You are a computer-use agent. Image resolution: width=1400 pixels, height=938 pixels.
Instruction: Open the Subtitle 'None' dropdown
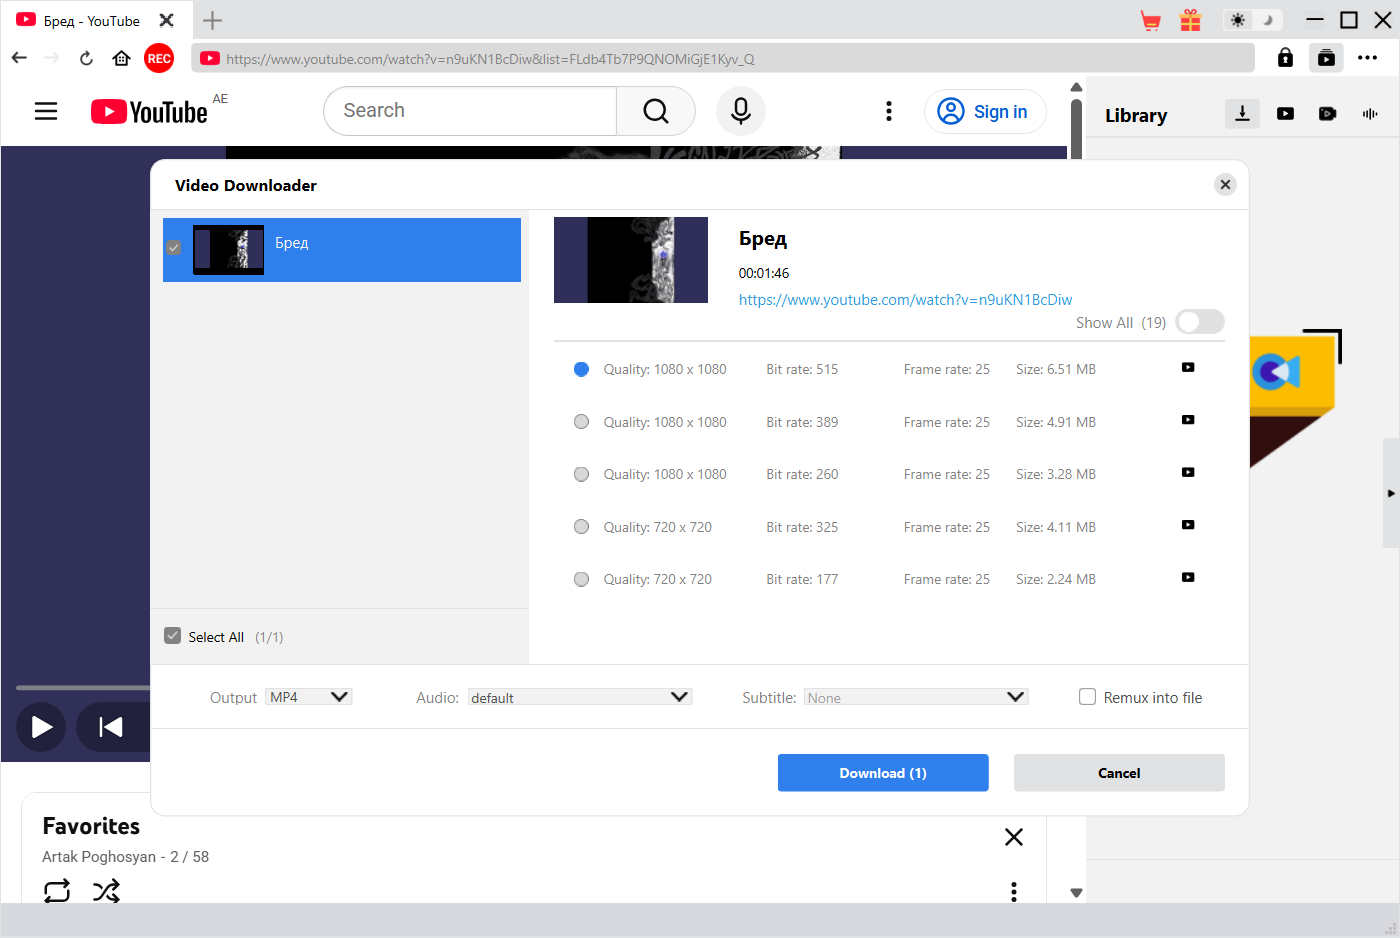click(916, 697)
